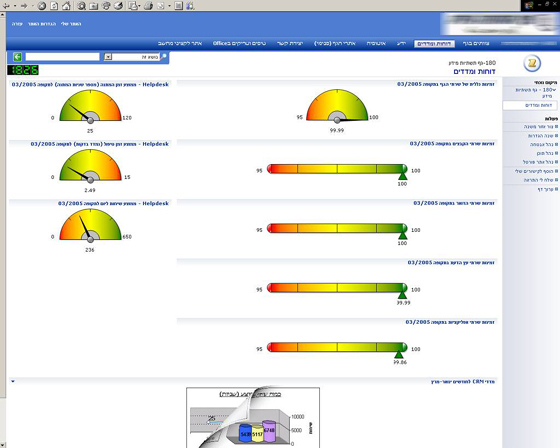The height and width of the screenshot is (448, 560).
Task: Open the browsing History toolbar icon
Action: (x=119, y=6)
